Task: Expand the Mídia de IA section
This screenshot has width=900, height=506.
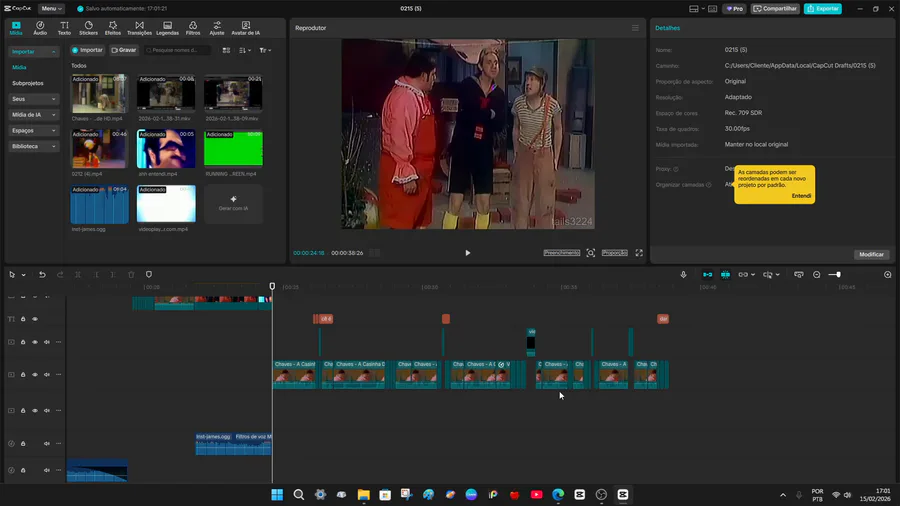Action: [34, 115]
